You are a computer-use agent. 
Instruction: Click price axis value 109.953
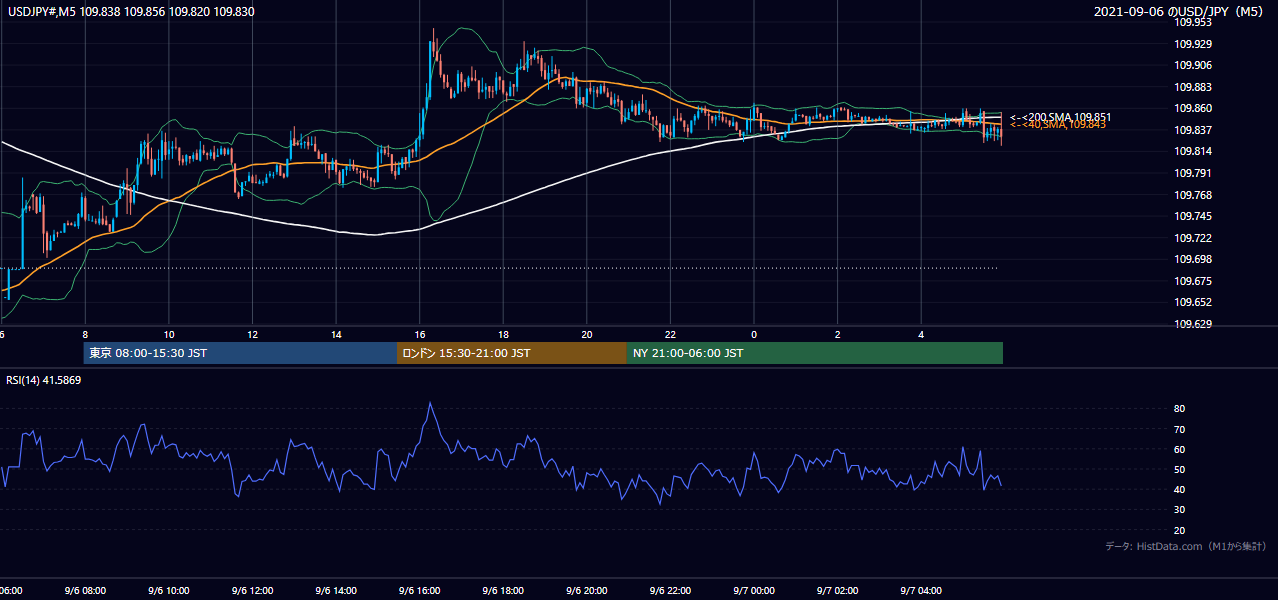[x=1193, y=22]
